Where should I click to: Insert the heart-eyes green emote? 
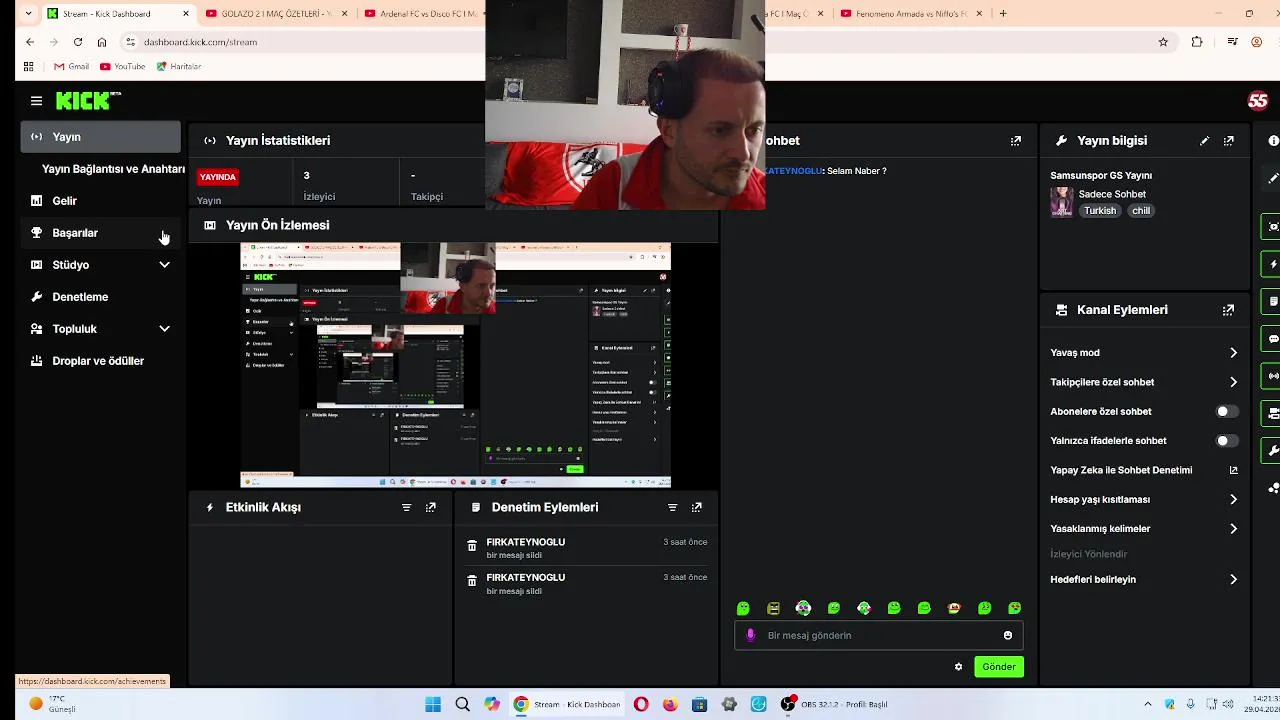click(1015, 608)
